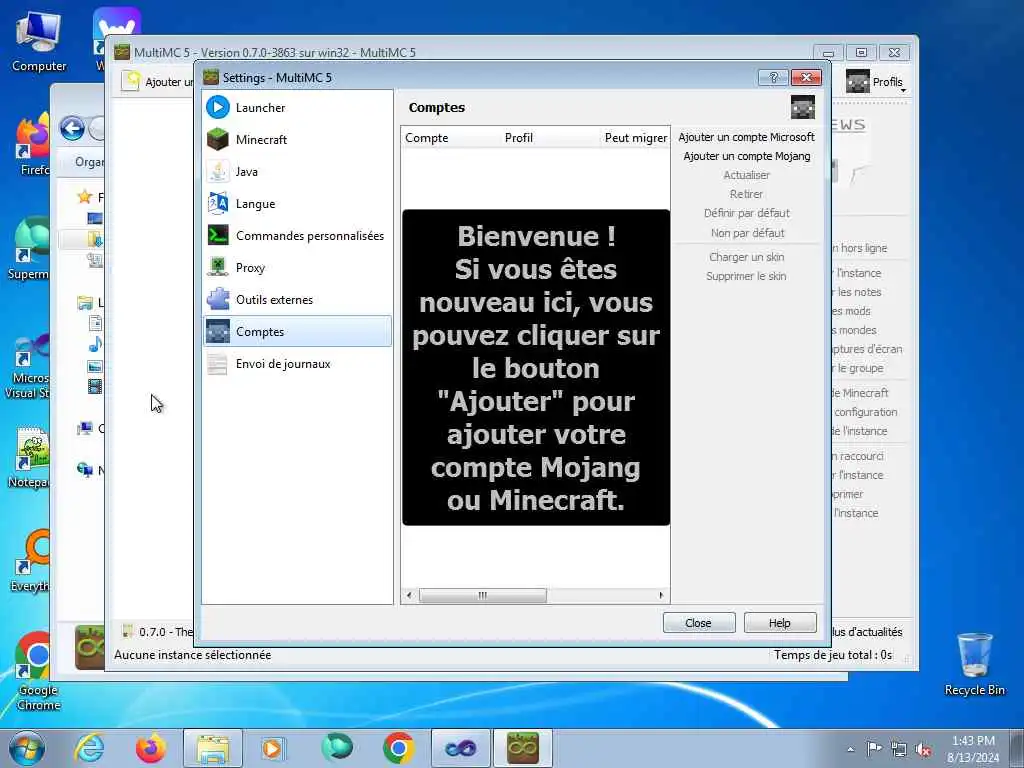The width and height of the screenshot is (1024, 768).
Task: Click the left scroll arrow of accounts list
Action: pyautogui.click(x=409, y=595)
